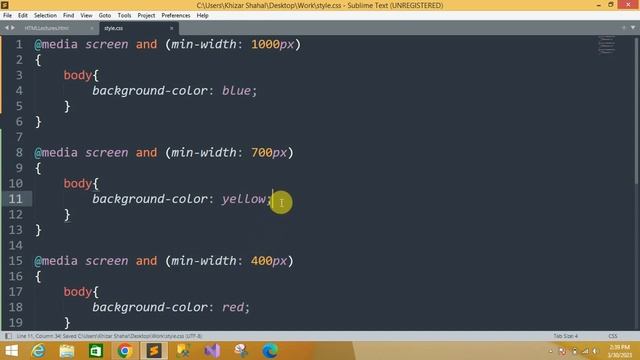Screen dimensions: 640x360
Task: Open the taskbar clock and date
Action: pos(620,351)
